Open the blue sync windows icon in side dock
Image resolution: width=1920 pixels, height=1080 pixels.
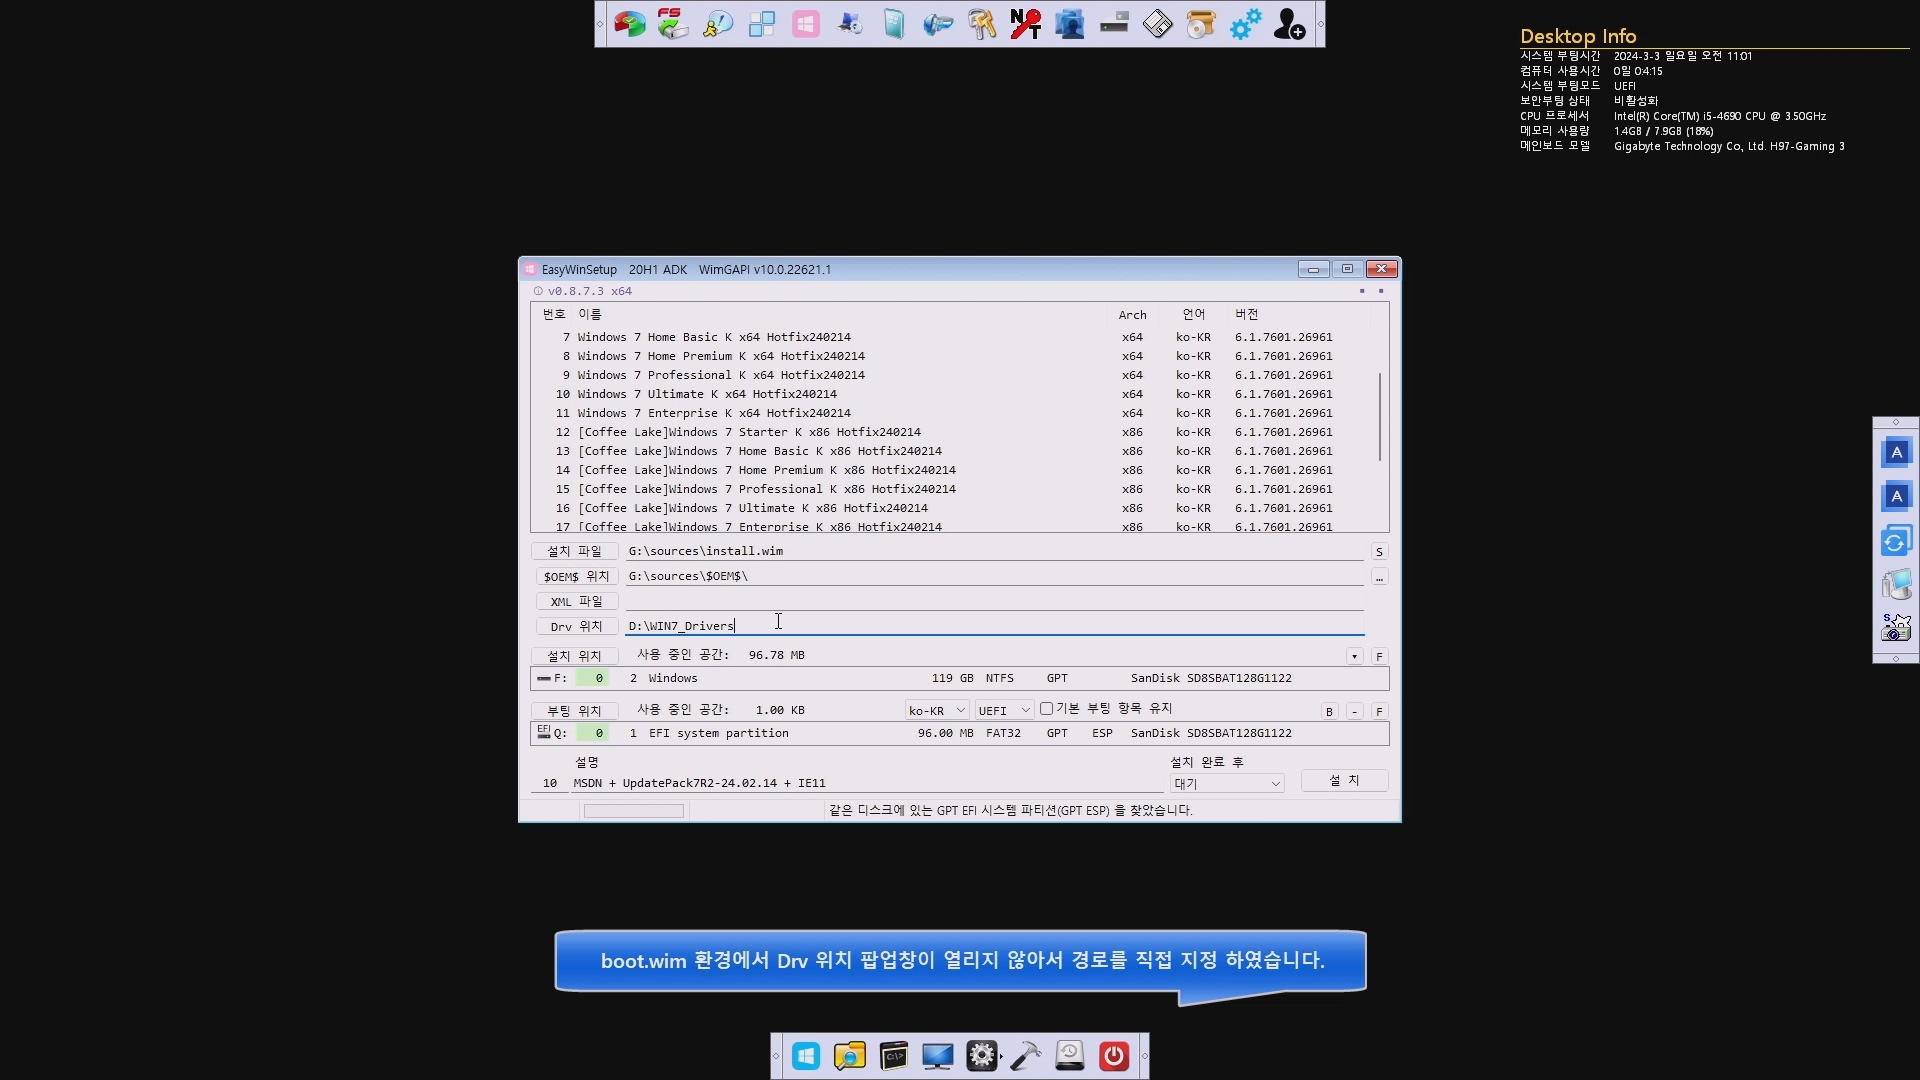[1896, 541]
